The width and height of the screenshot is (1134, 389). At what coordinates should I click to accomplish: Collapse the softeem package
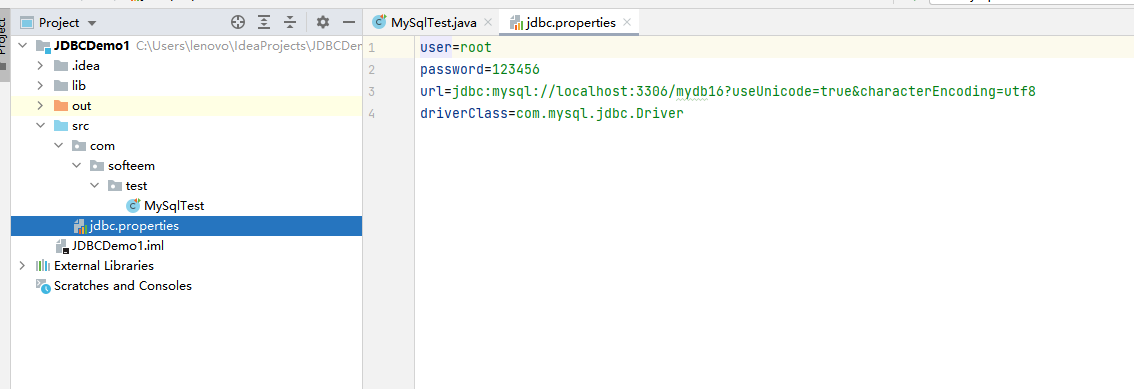click(x=77, y=166)
